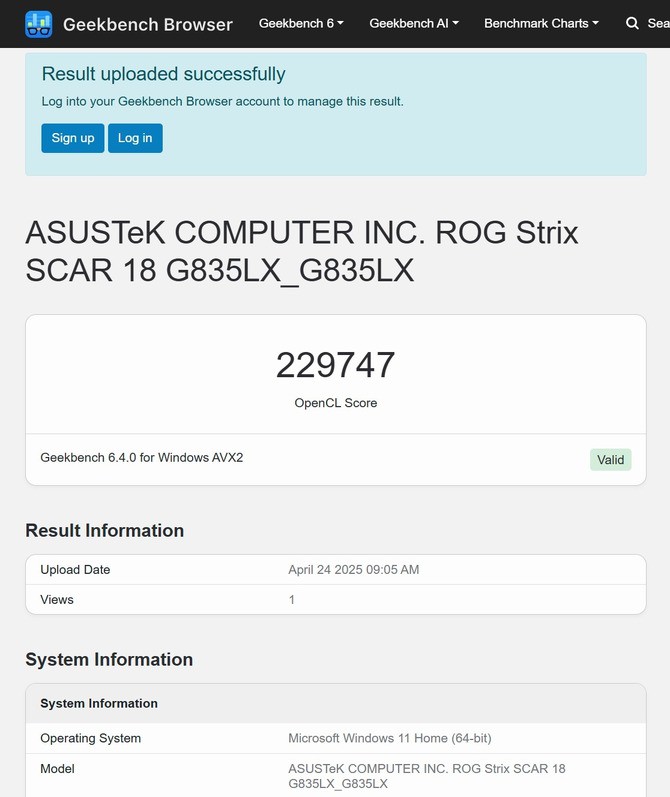
Task: Click the Operating System value Windows 11 Home
Action: pyautogui.click(x=389, y=739)
